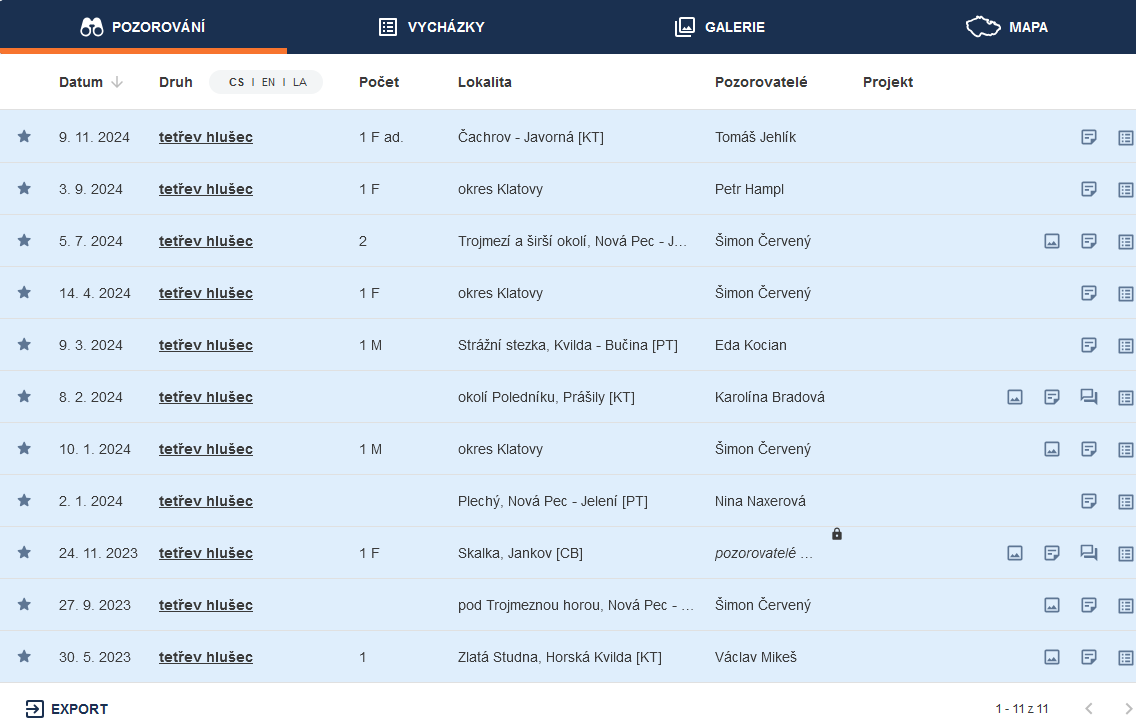
Task: Open note icon for Nina Naxerová's observation
Action: click(x=1089, y=501)
